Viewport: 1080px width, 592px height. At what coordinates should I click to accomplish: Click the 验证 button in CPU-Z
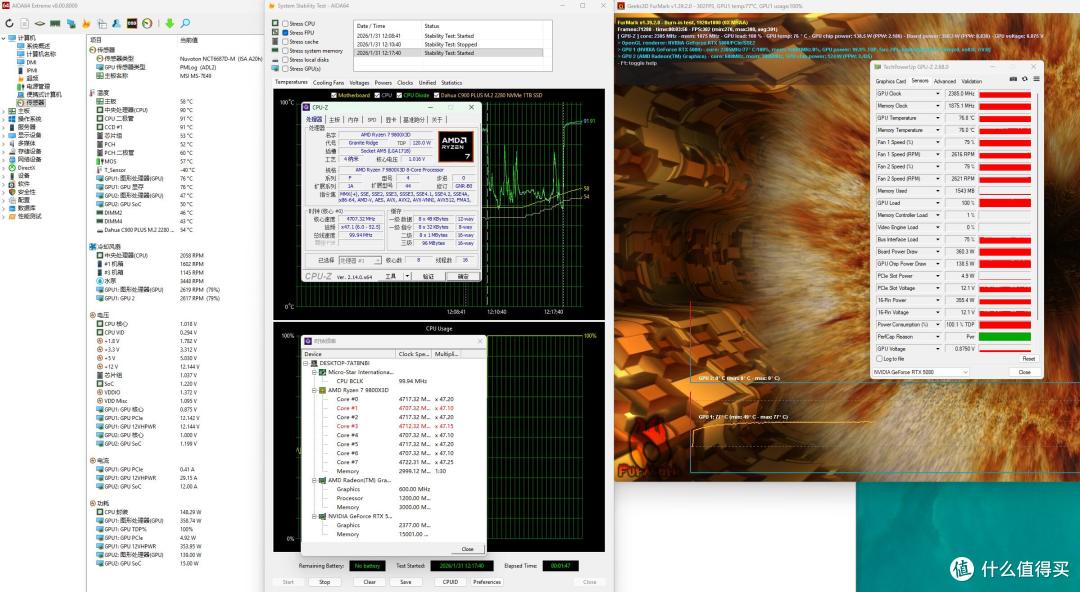428,276
